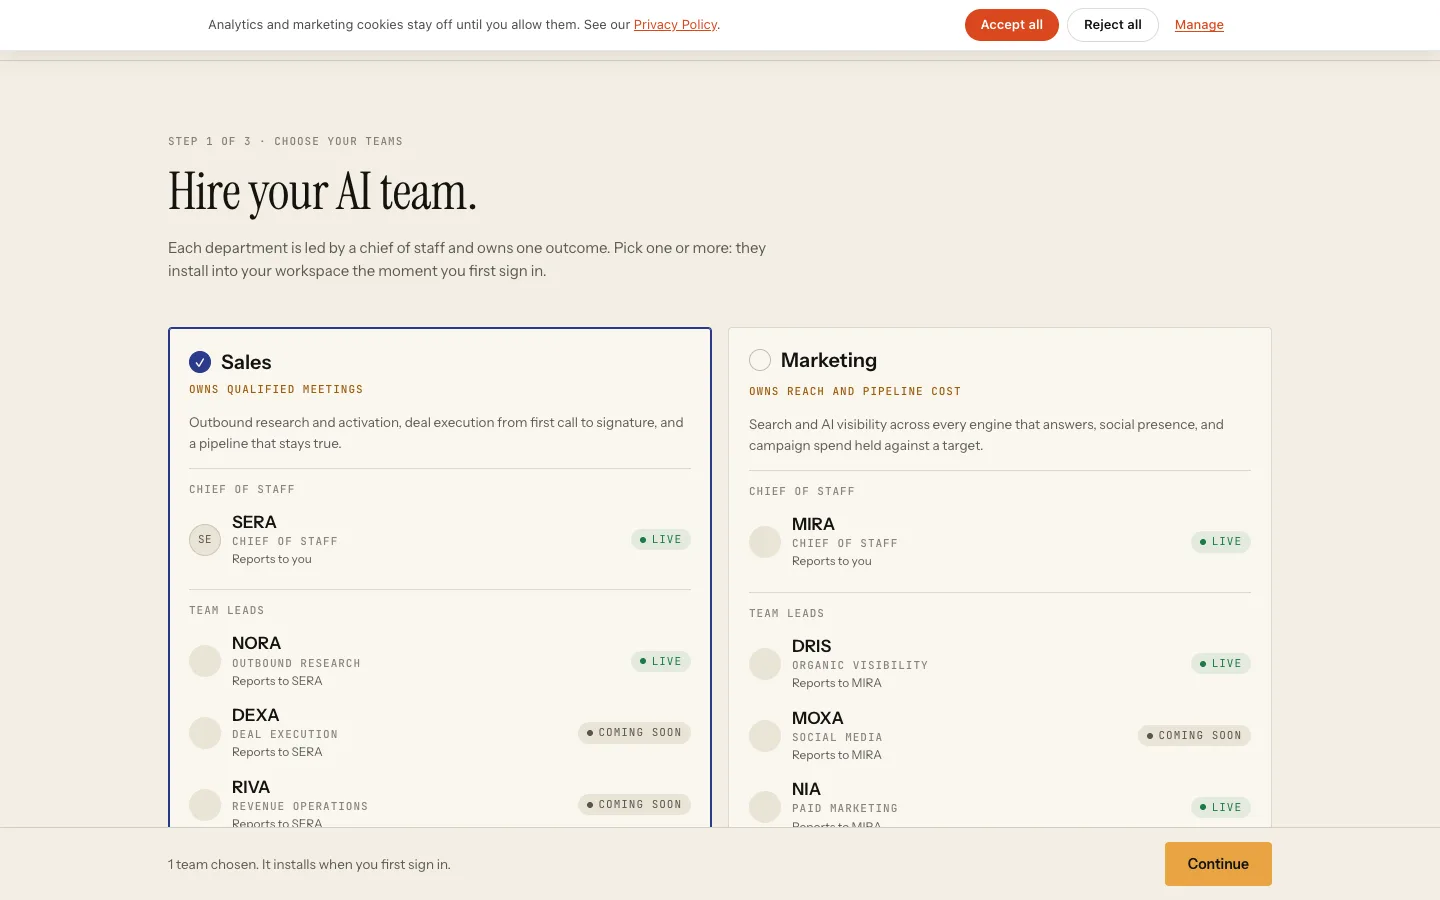Click the avatar circle next to DRIS
The height and width of the screenshot is (900, 1440).
pos(765,664)
